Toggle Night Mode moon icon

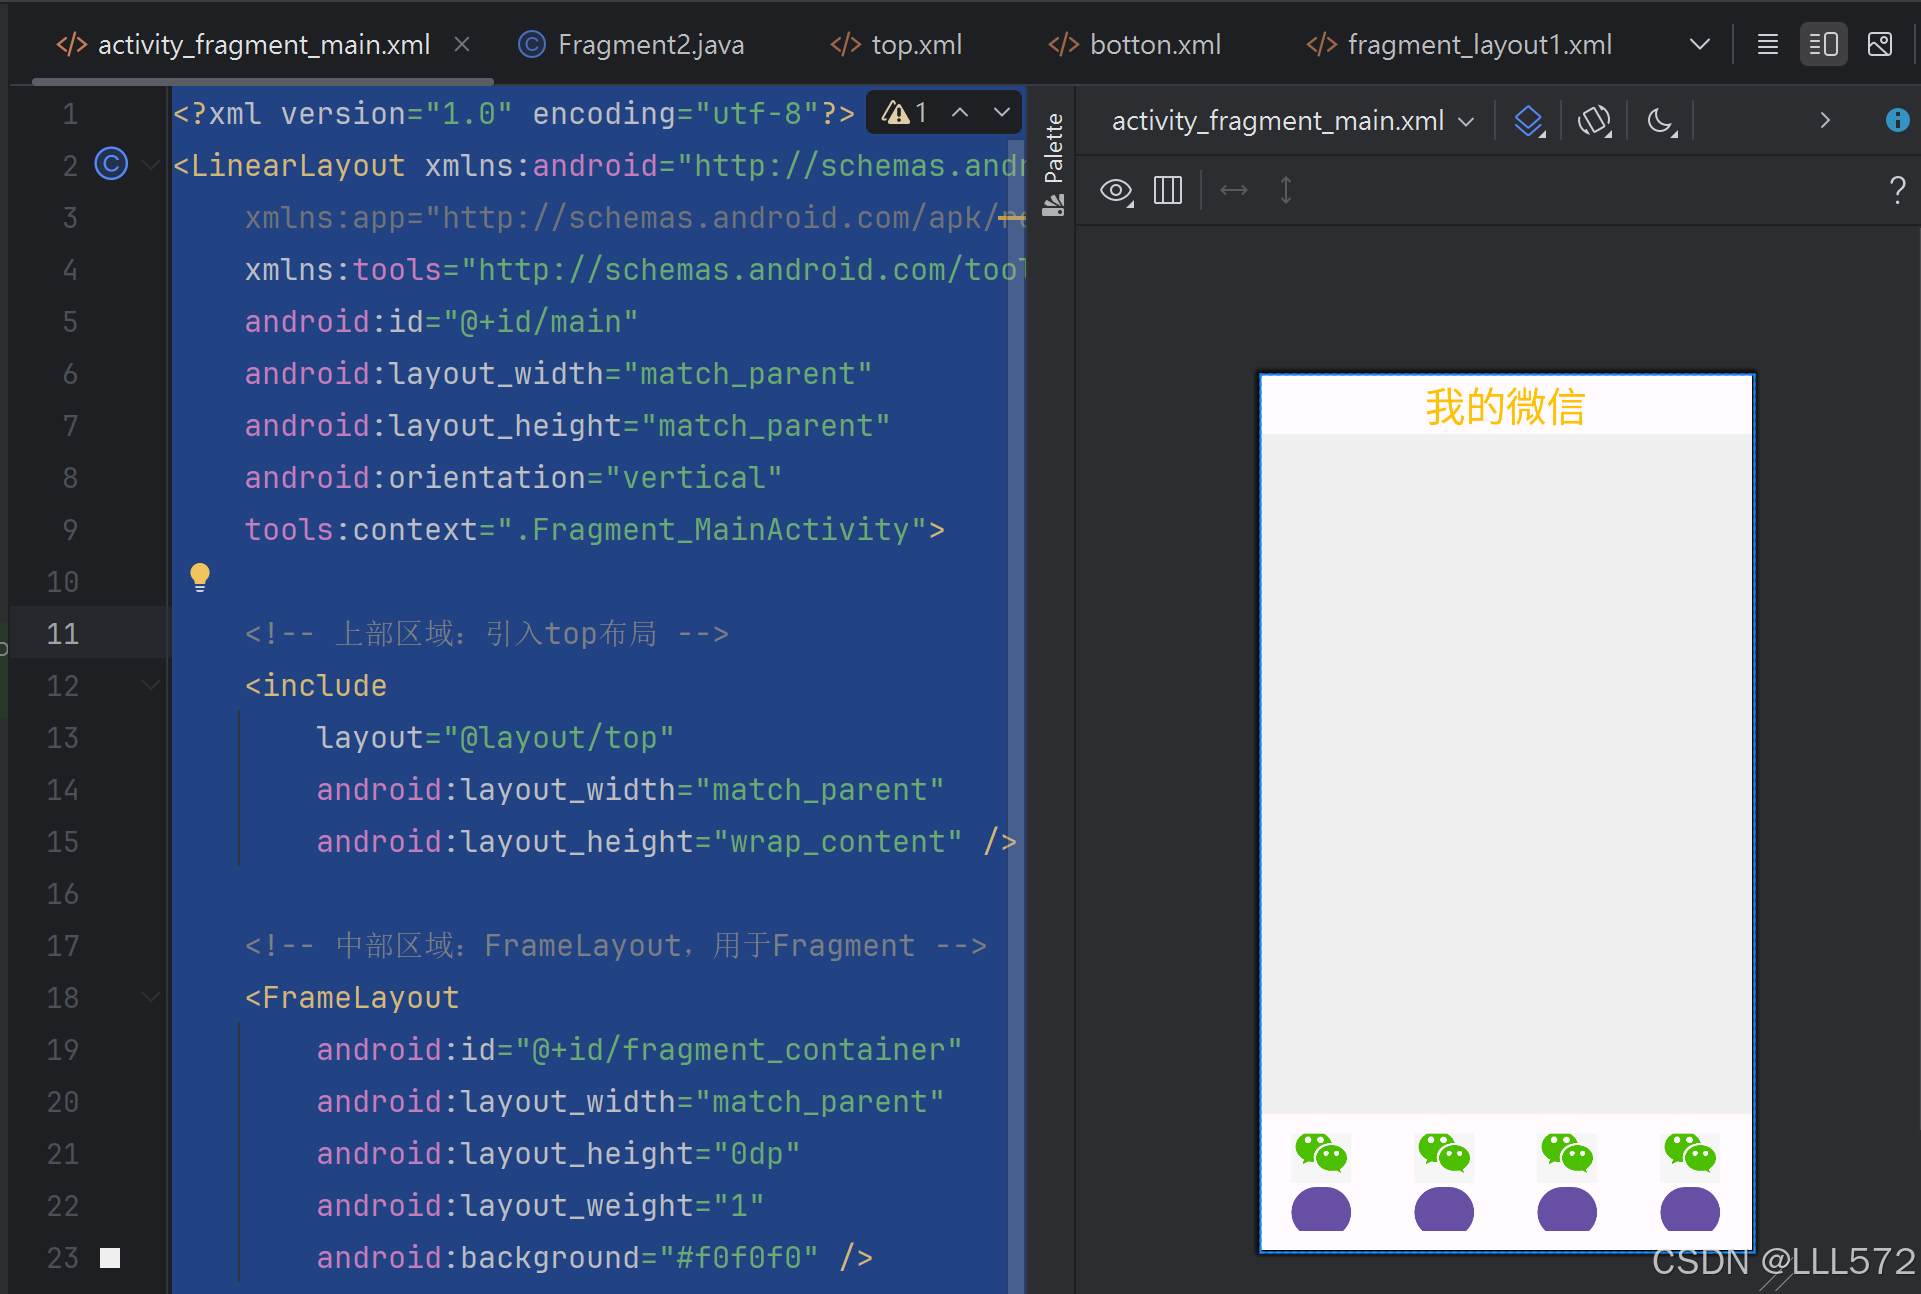coord(1661,121)
